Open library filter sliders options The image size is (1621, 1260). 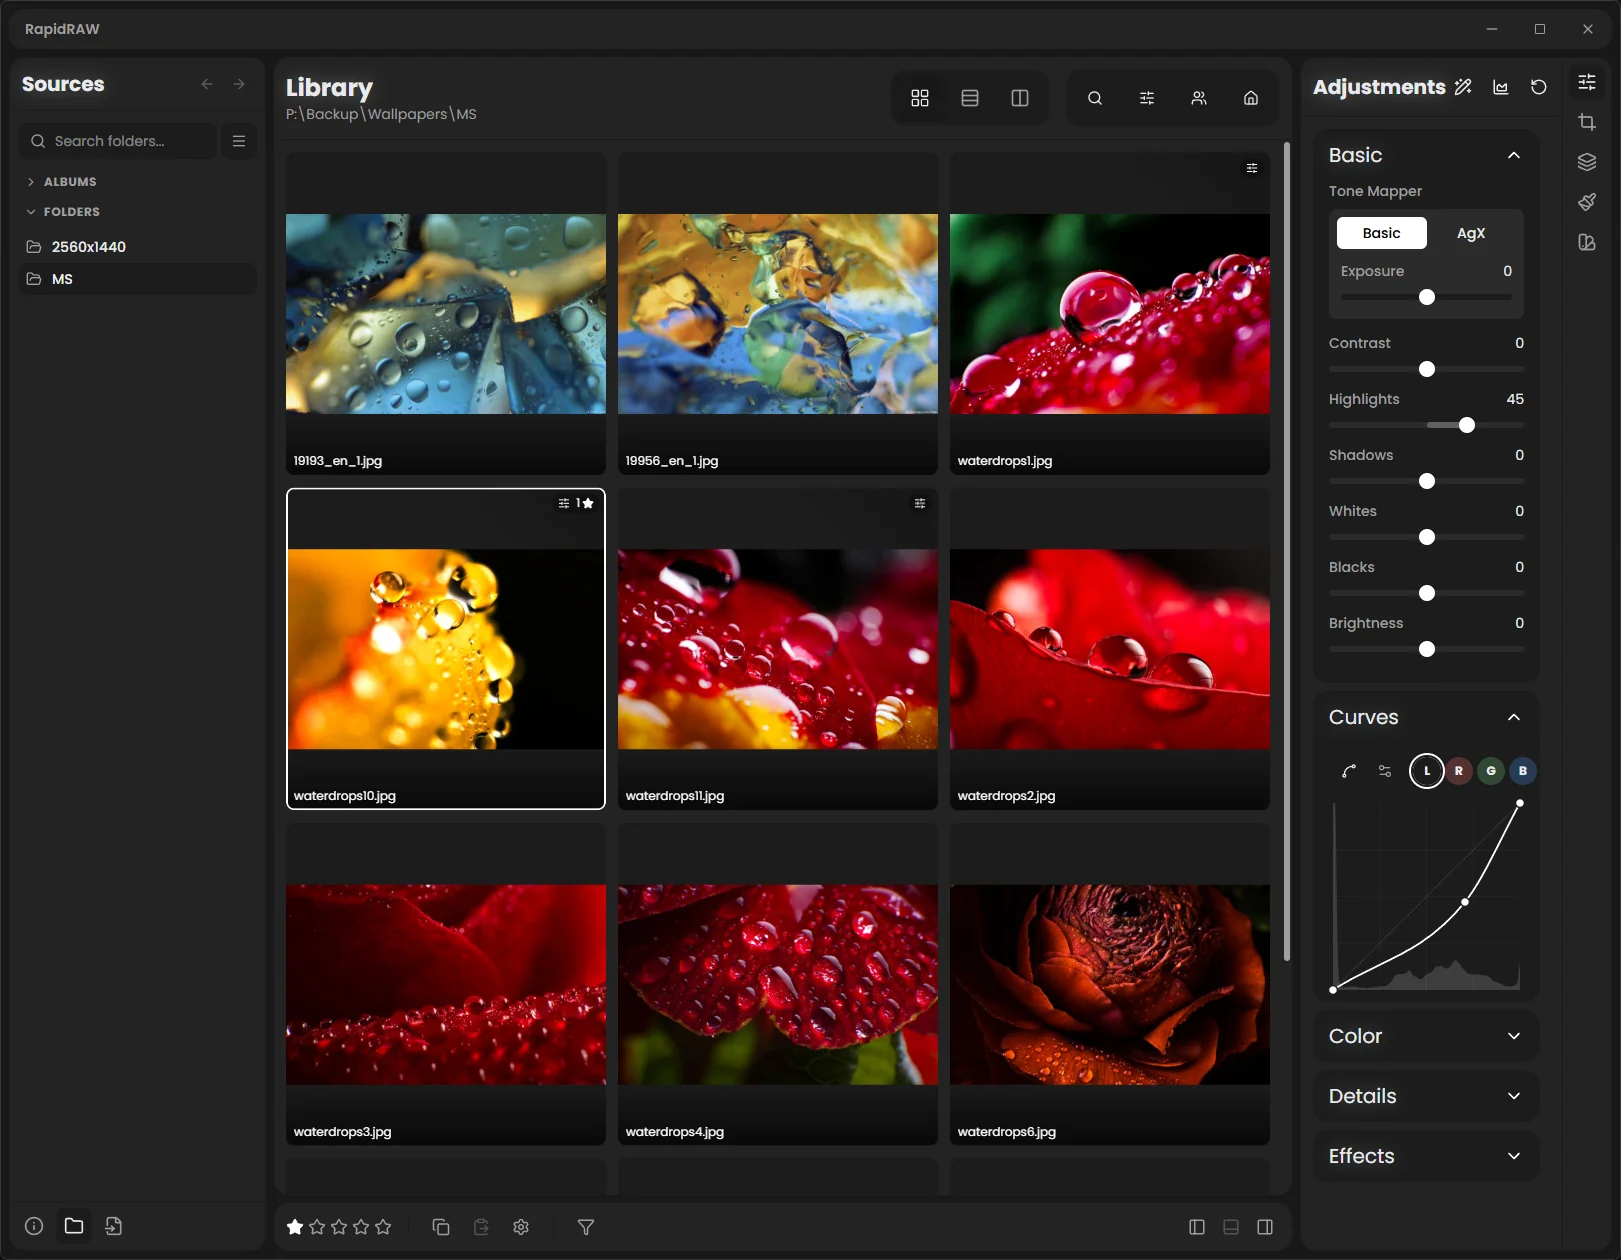click(1147, 98)
